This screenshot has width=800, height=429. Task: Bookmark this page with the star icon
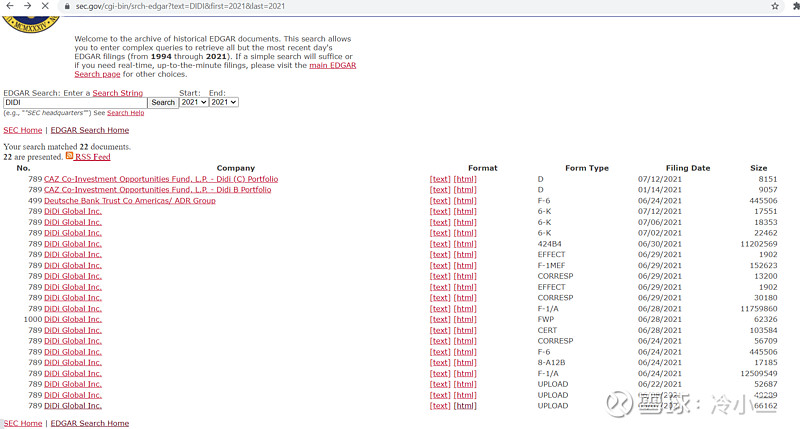775,6
